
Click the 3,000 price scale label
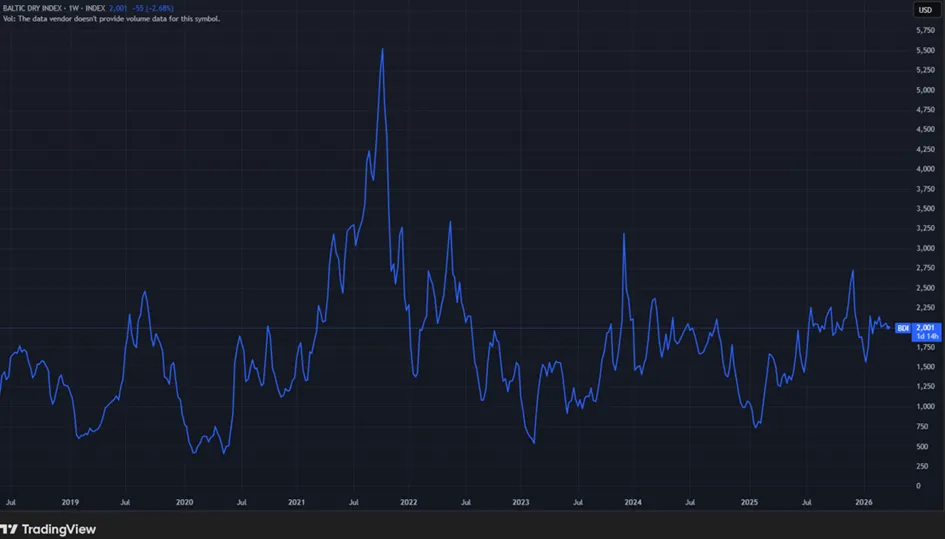click(x=925, y=248)
